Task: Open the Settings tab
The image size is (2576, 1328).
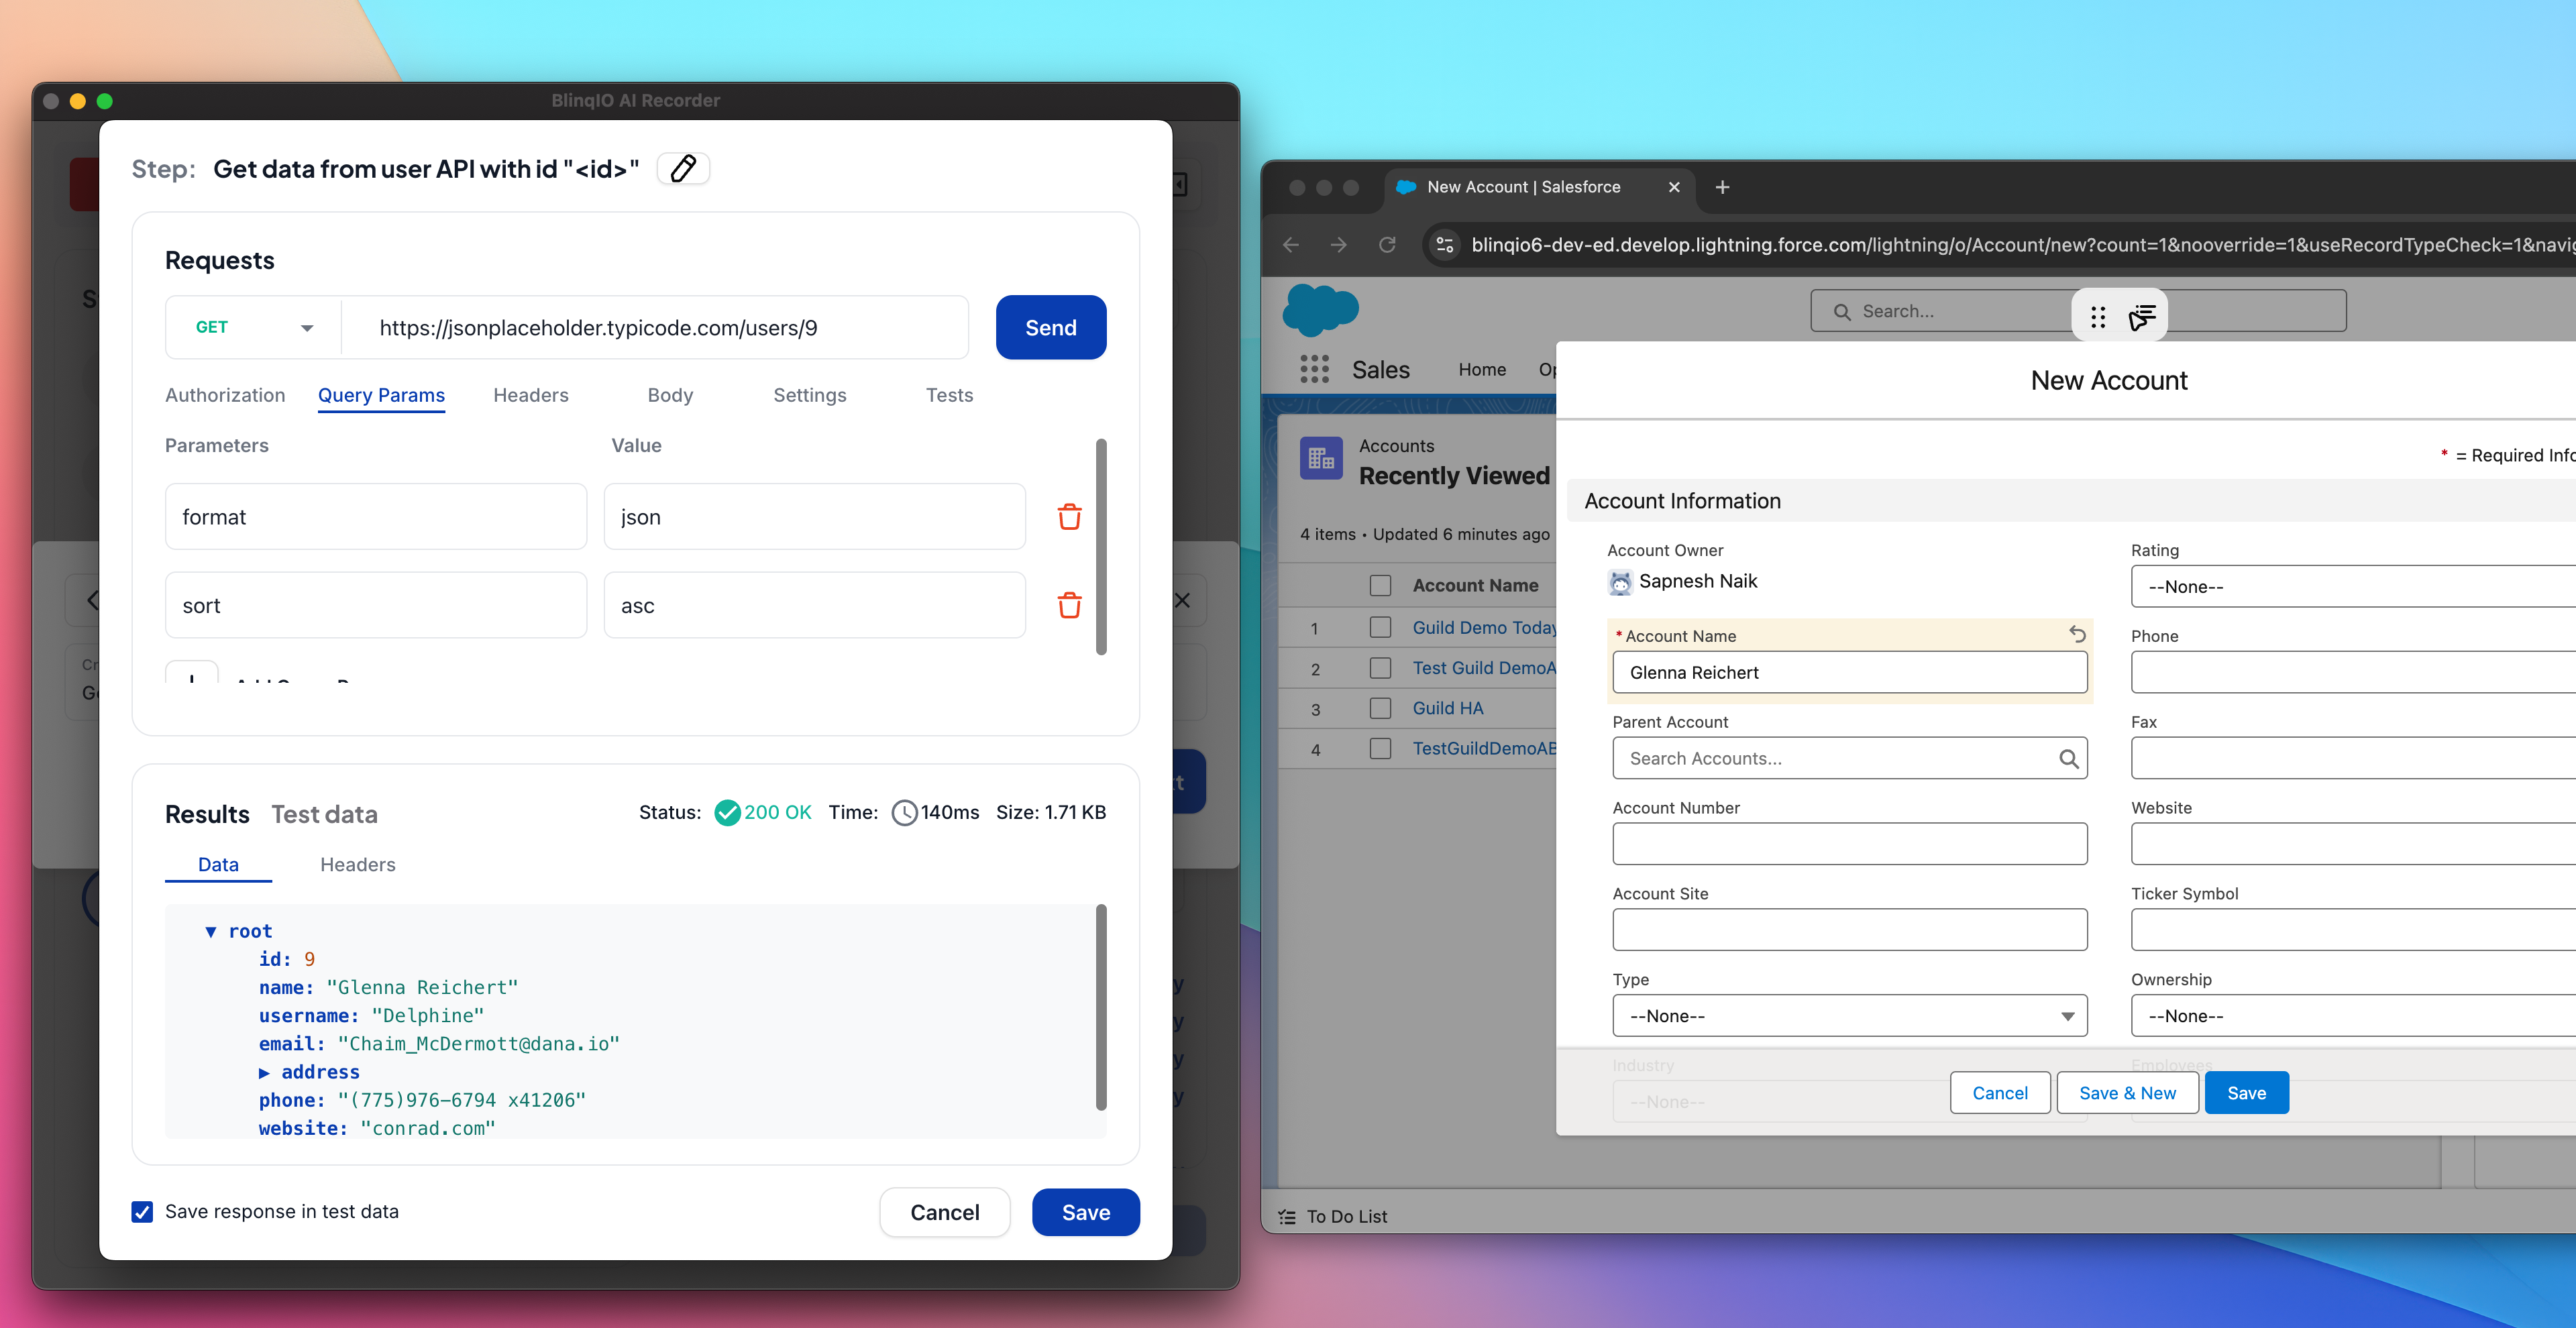Action: tap(809, 395)
